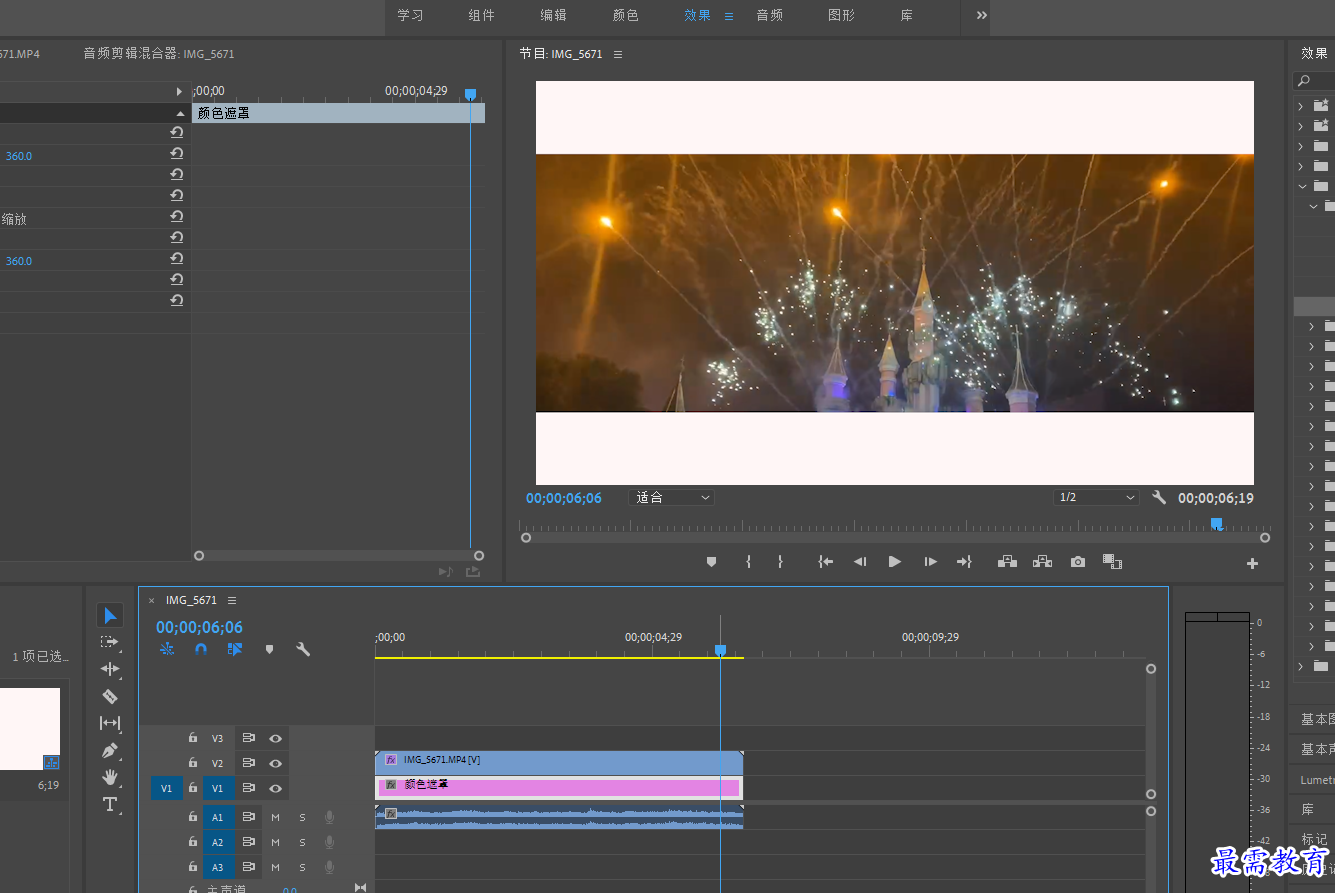Open timeline display settings wrench
The image size is (1335, 893).
(x=303, y=649)
